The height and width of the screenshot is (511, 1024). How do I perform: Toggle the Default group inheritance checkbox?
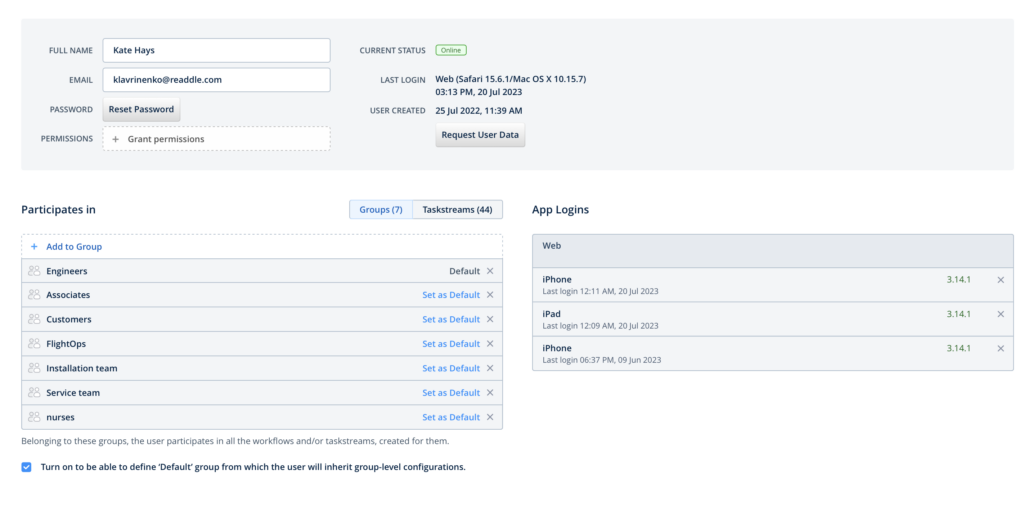(26, 467)
